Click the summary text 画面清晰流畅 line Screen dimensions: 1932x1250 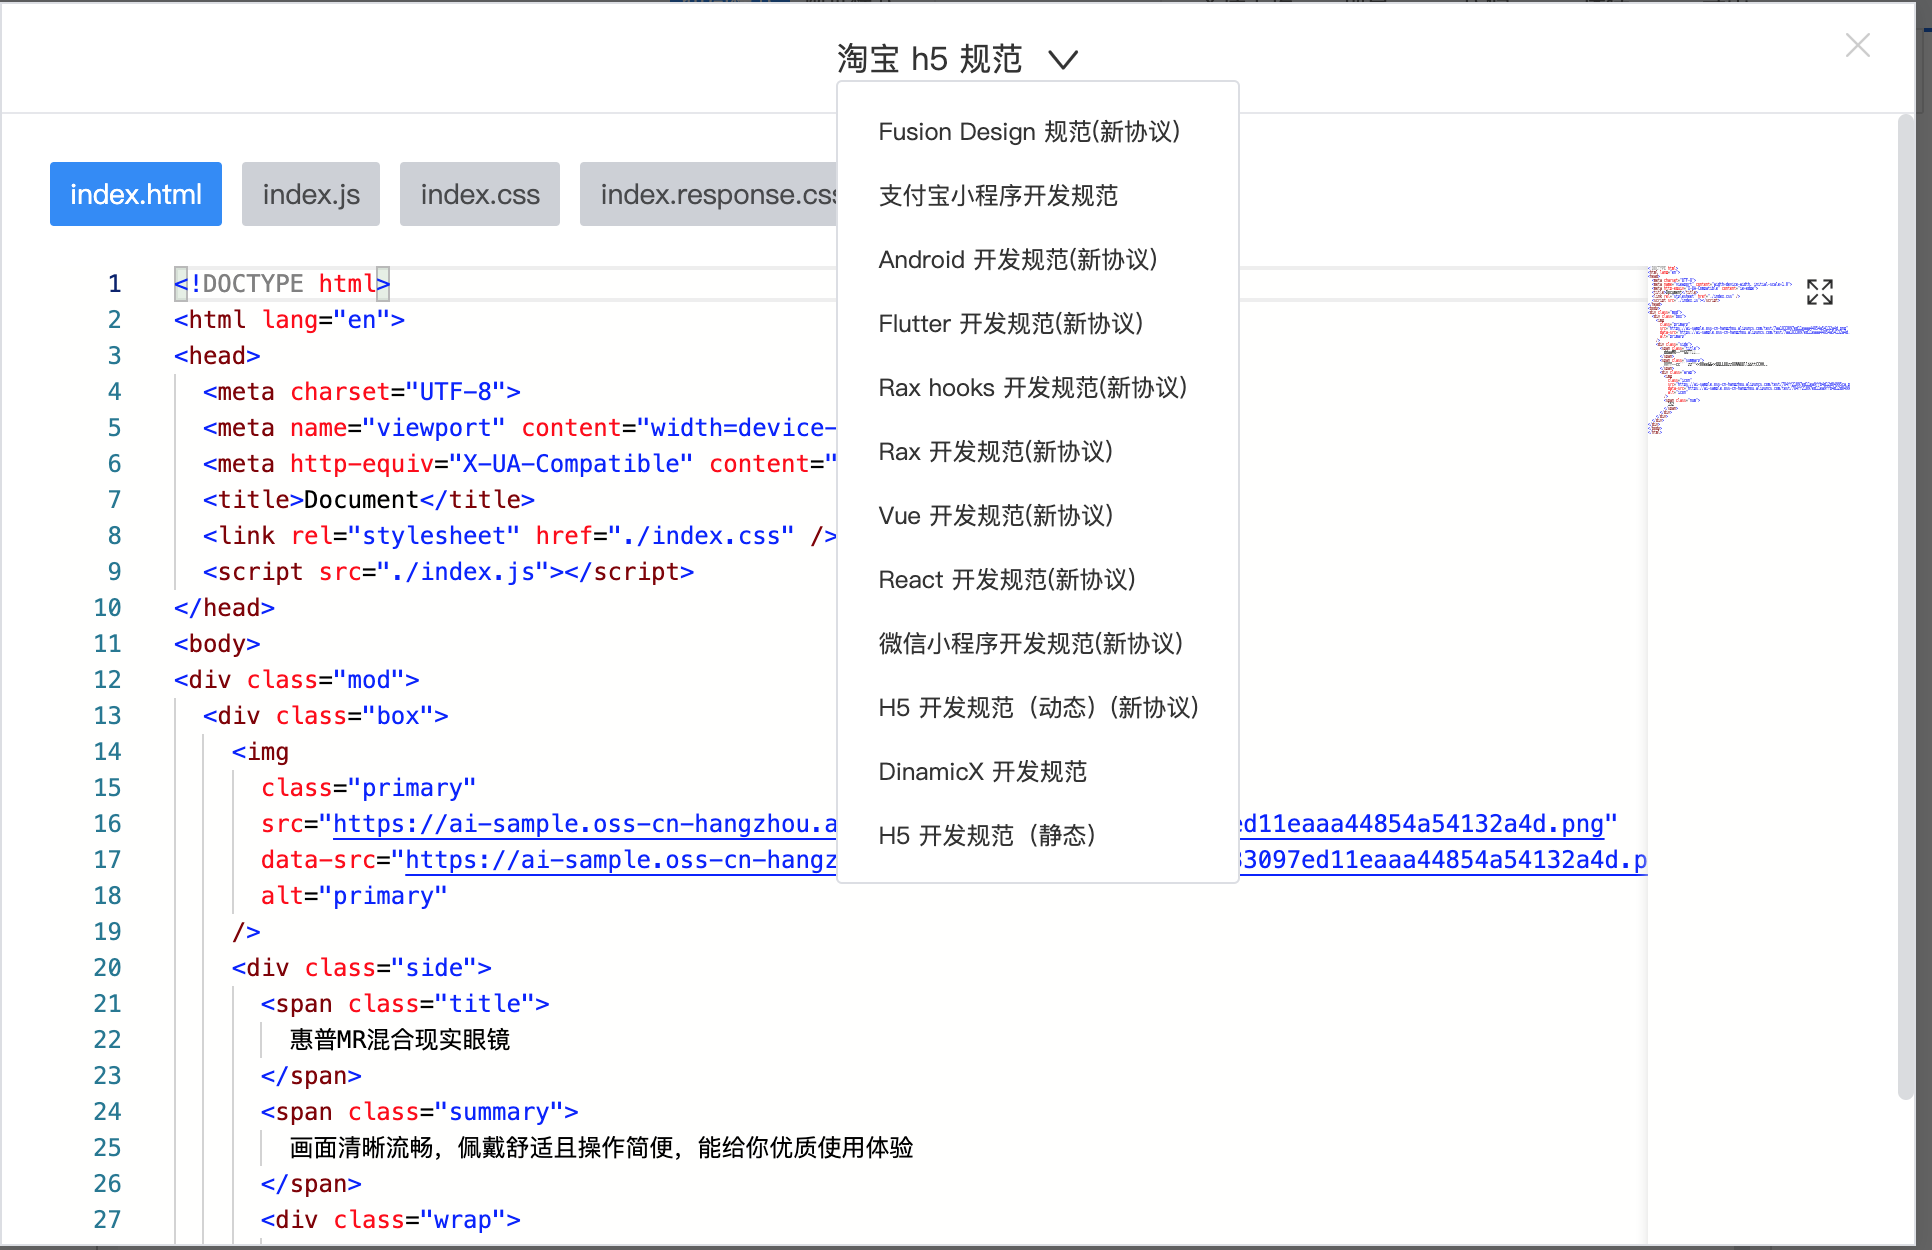click(x=602, y=1148)
